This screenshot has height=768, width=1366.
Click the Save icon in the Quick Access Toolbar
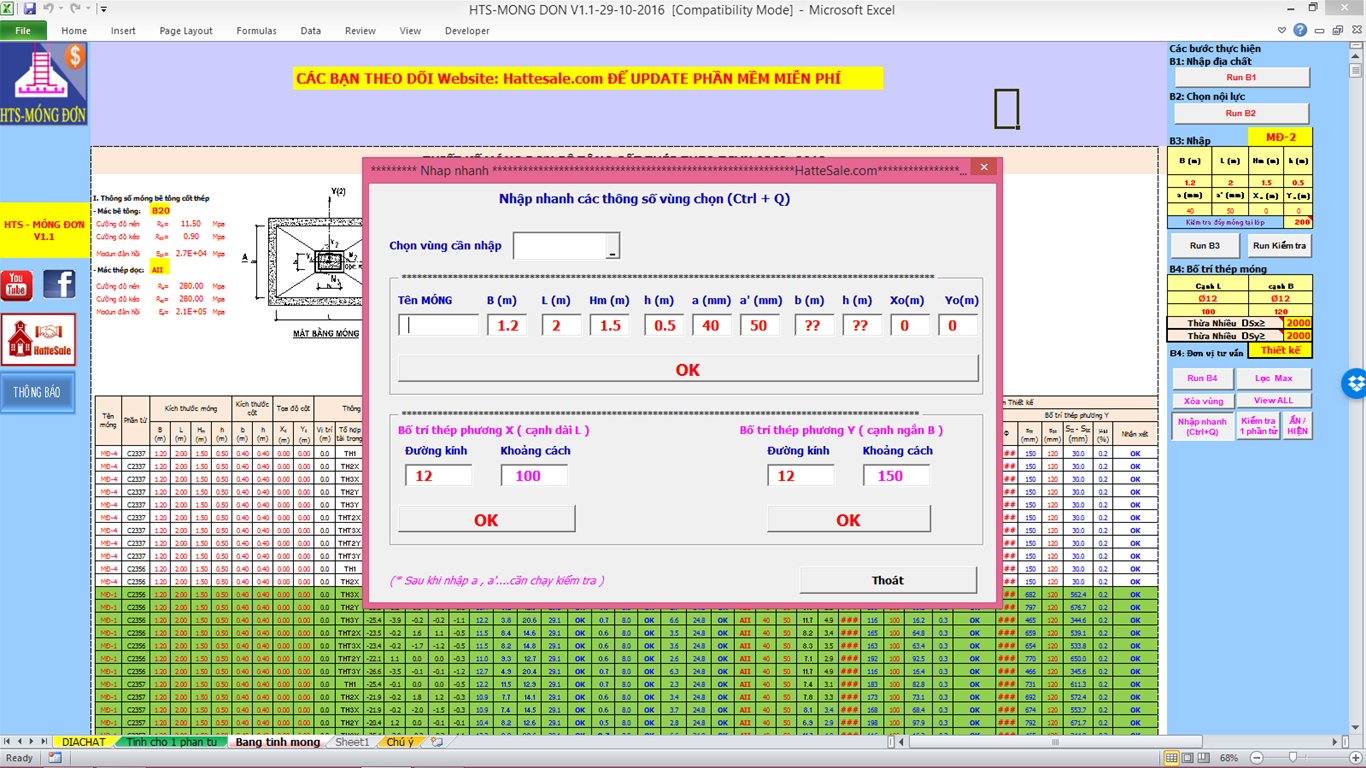click(x=30, y=9)
